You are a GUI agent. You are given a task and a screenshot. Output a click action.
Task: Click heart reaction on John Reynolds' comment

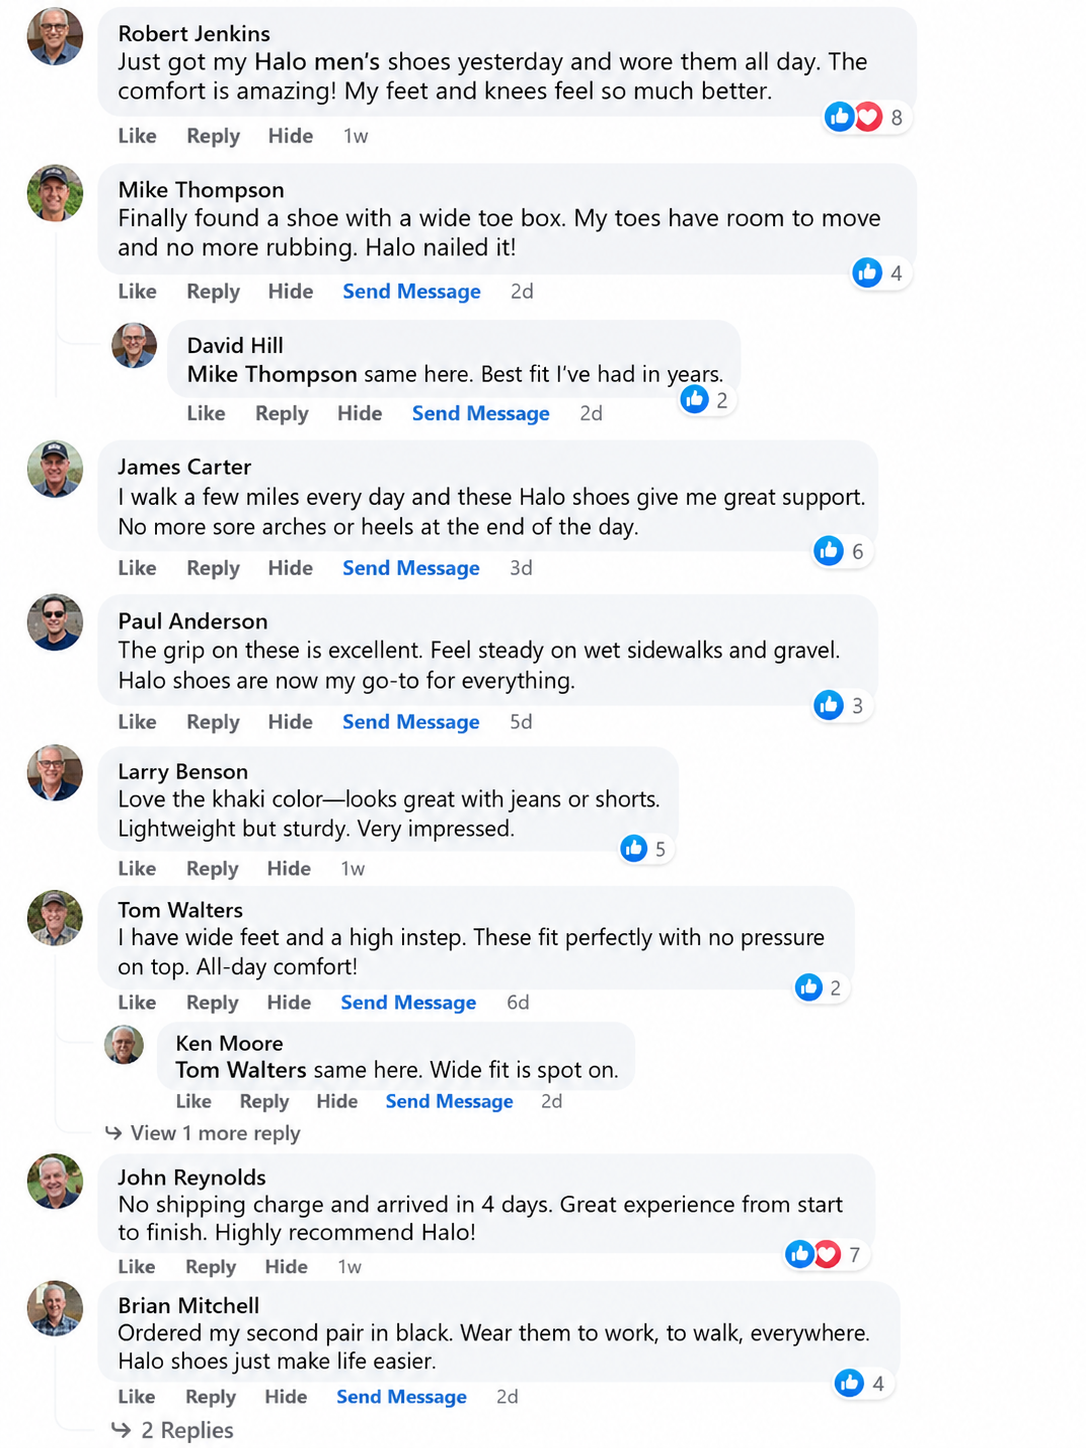coord(827,1254)
